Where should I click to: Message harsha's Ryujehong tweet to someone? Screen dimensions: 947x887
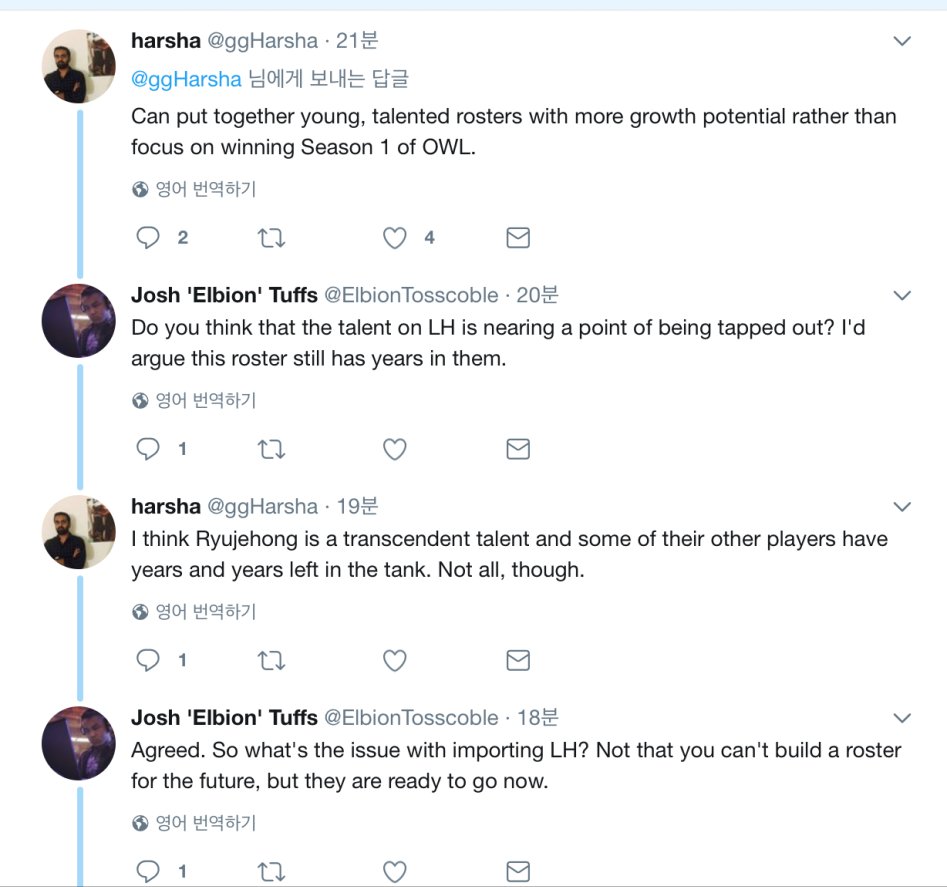pos(517,661)
